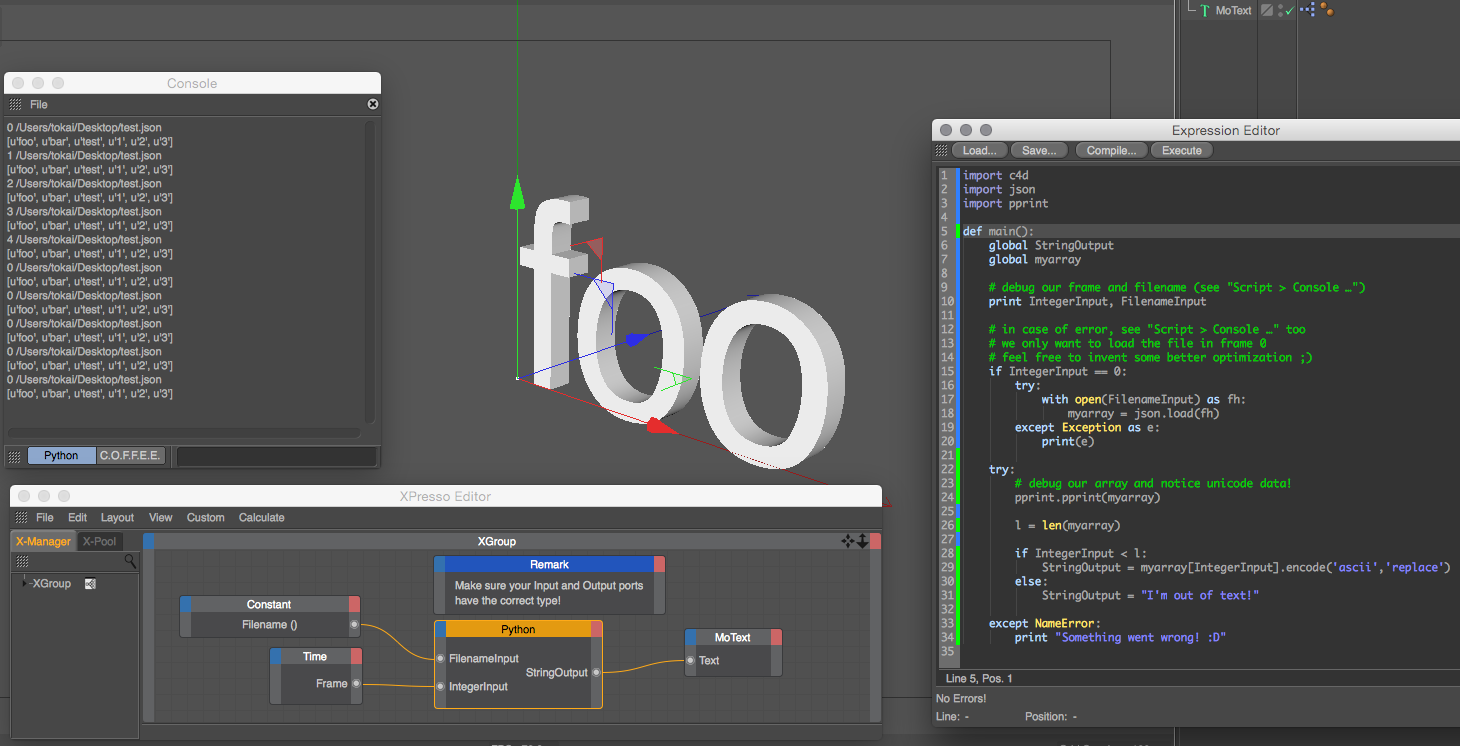Click the Console command input field
Viewport: 1460px width, 746px height.
pyautogui.click(x=276, y=456)
